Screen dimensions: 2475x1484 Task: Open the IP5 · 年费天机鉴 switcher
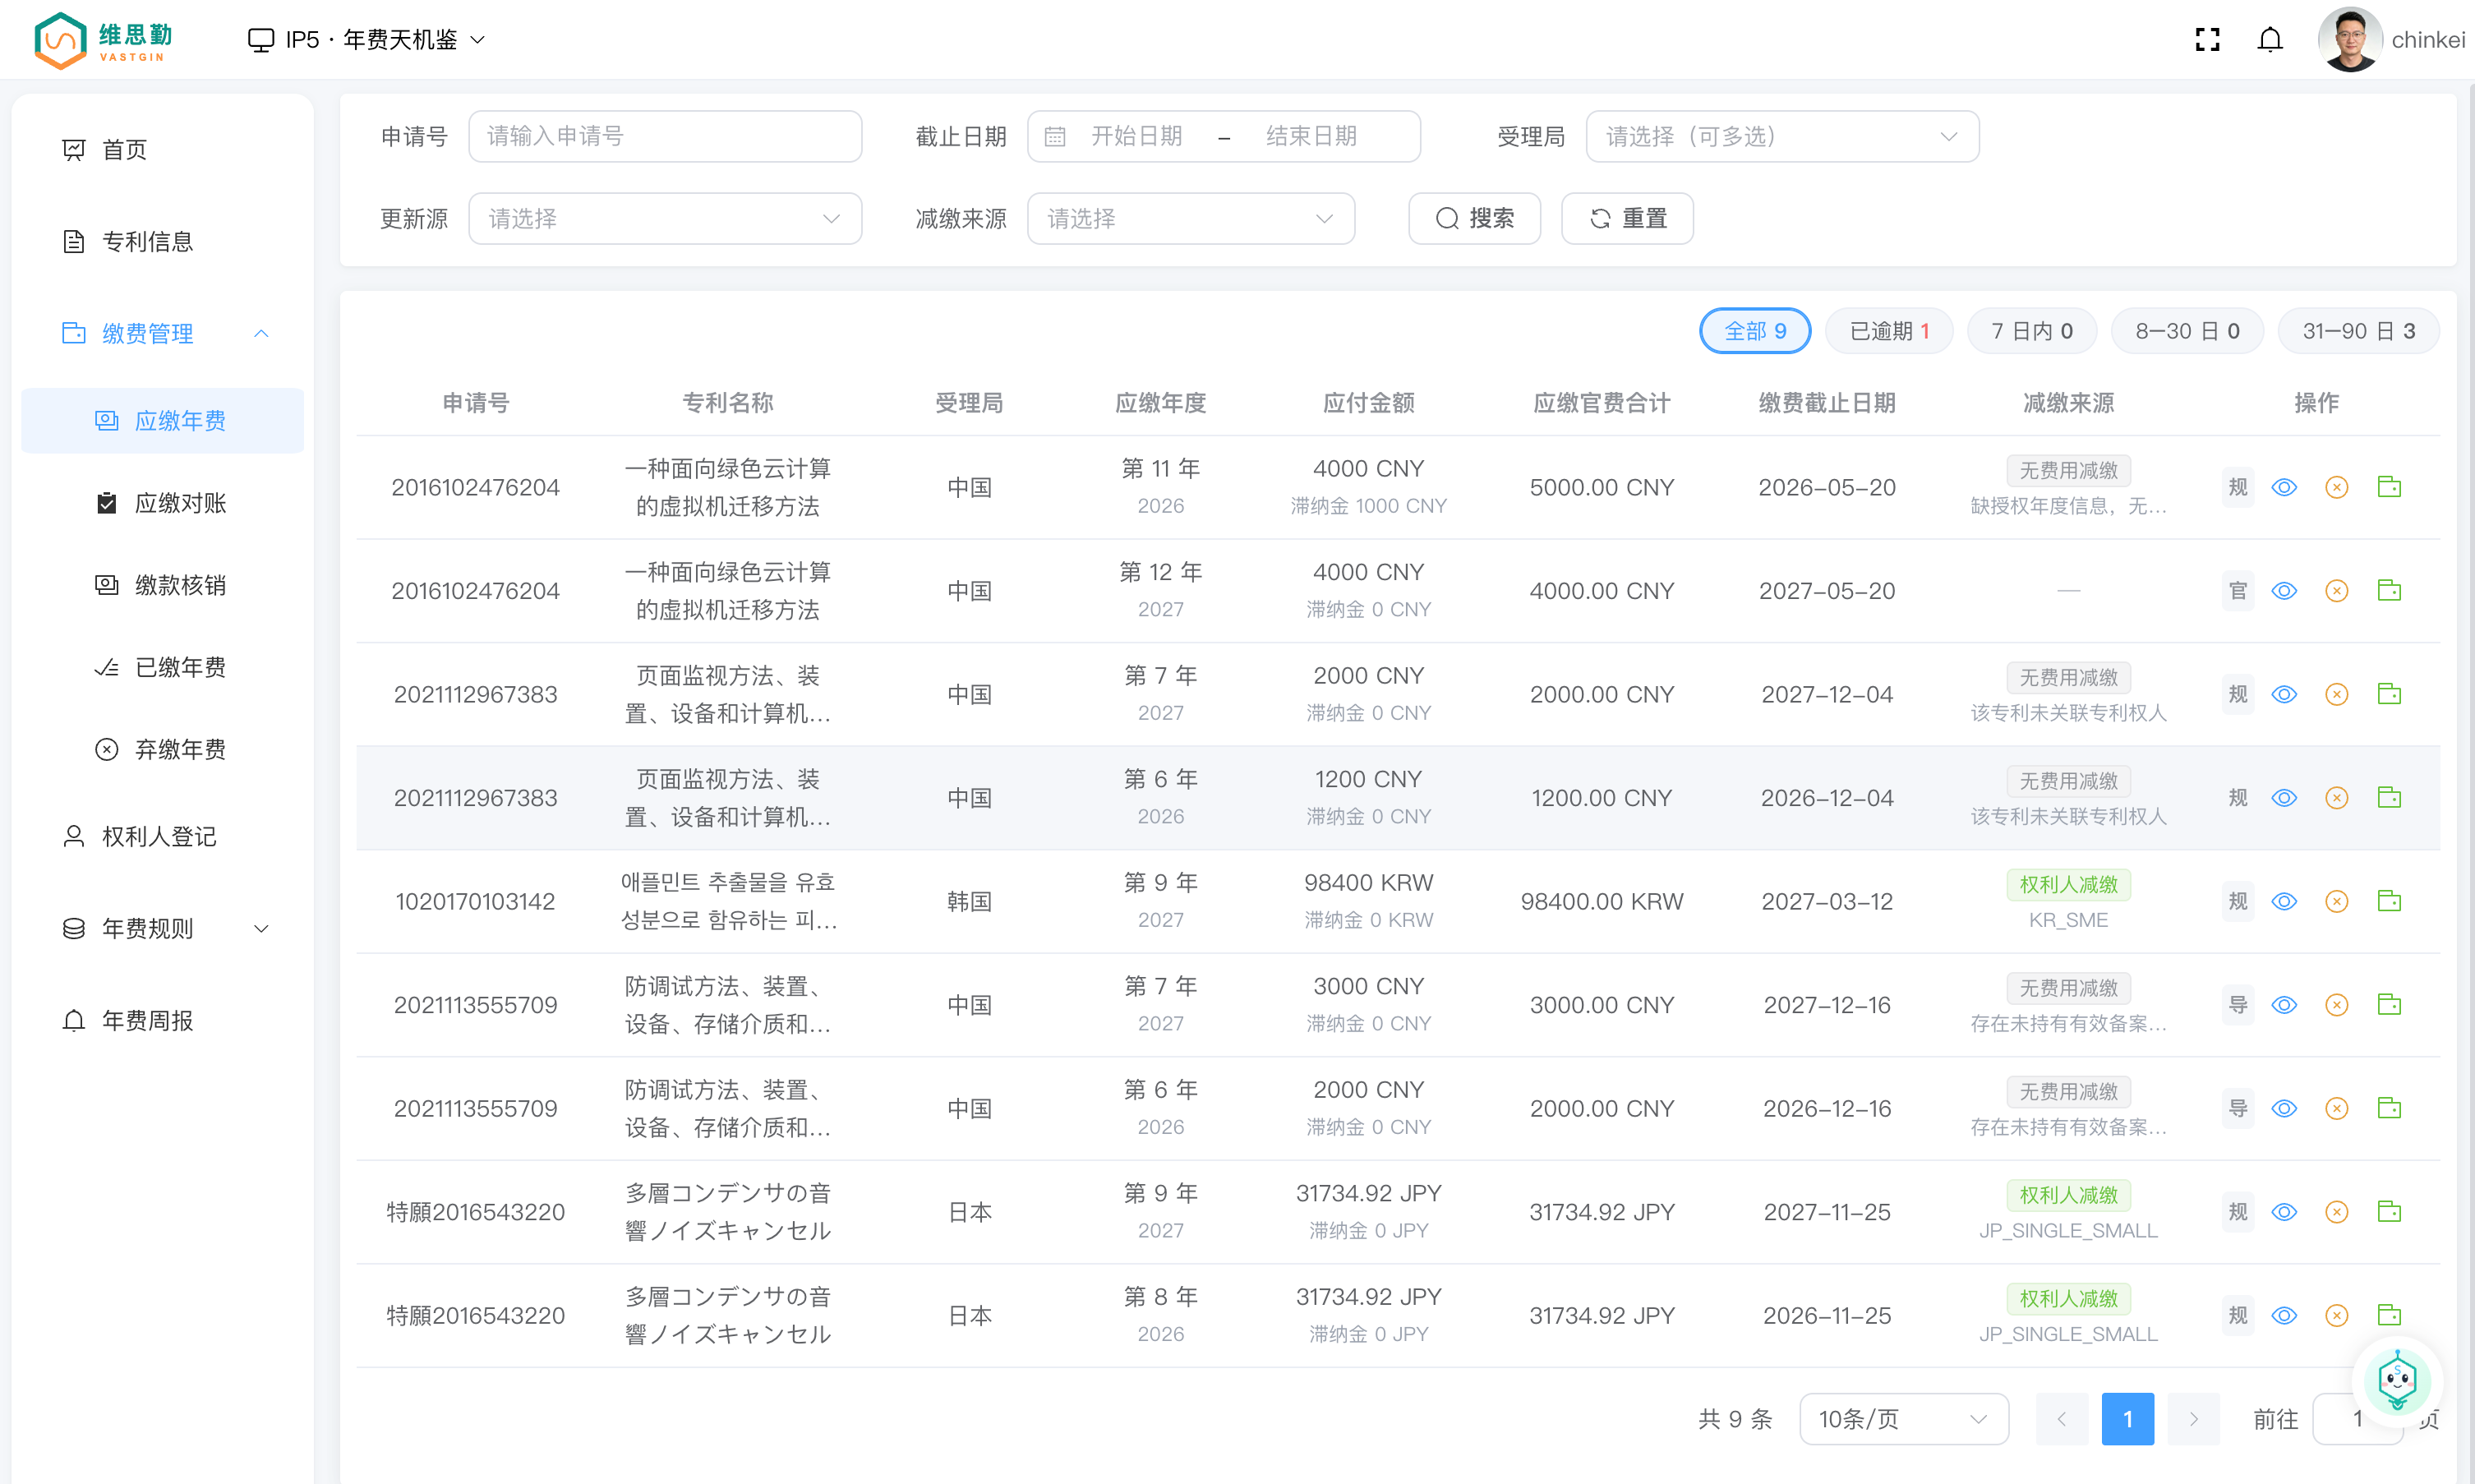click(366, 40)
